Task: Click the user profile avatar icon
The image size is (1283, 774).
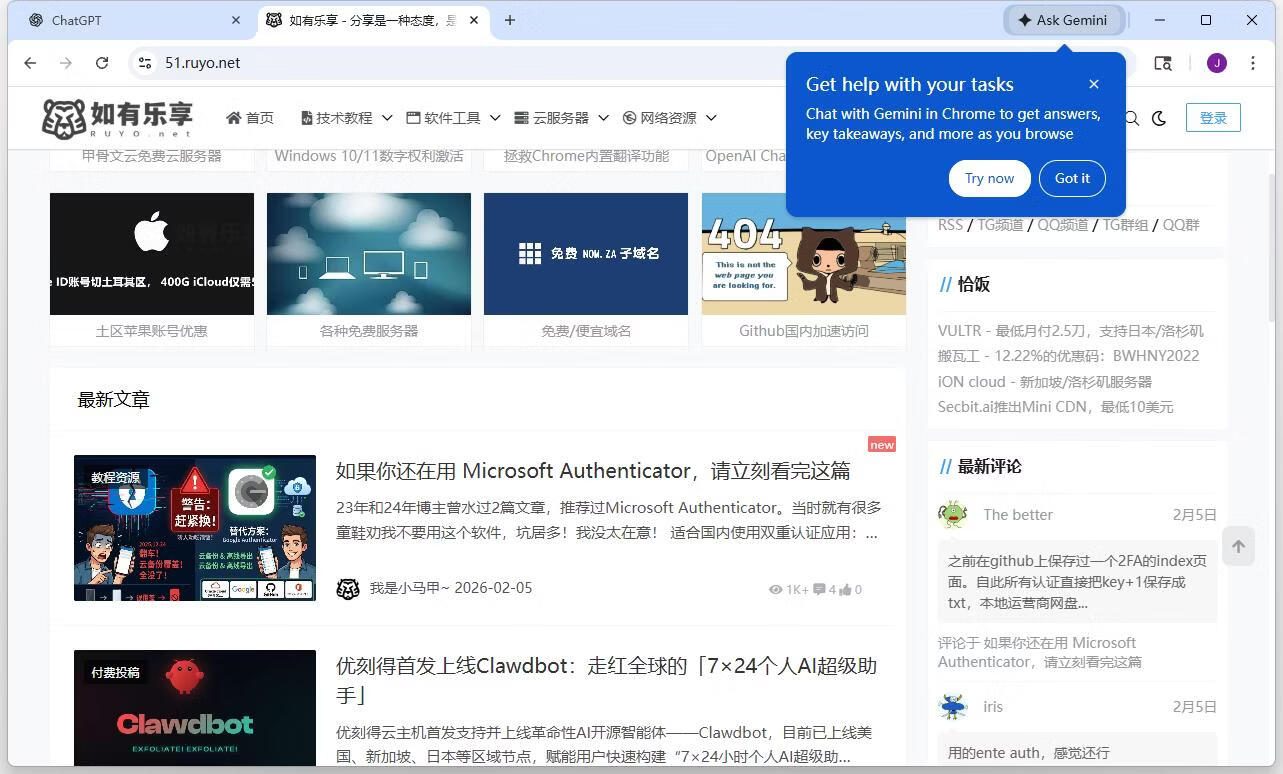Action: click(x=1216, y=63)
